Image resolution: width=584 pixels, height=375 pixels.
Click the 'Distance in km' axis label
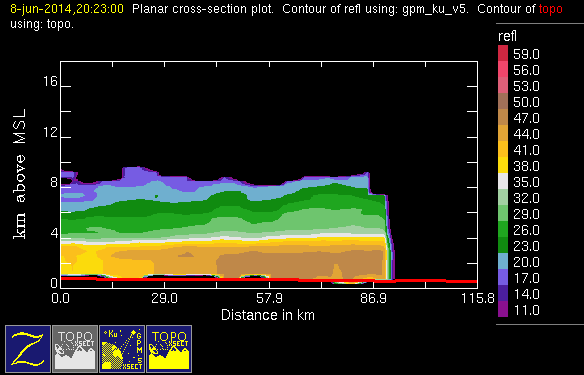click(x=268, y=315)
